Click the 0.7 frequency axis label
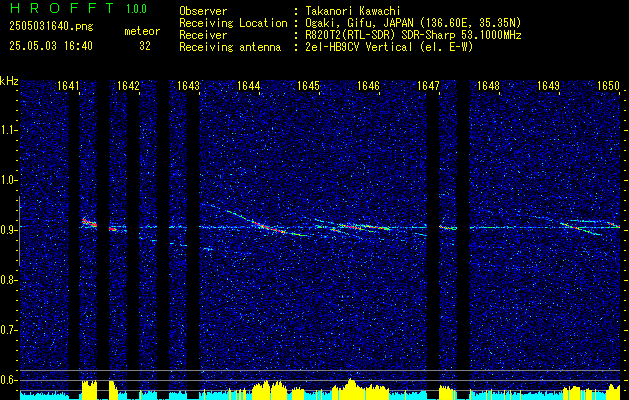The height and width of the screenshot is (400, 629). 8,330
